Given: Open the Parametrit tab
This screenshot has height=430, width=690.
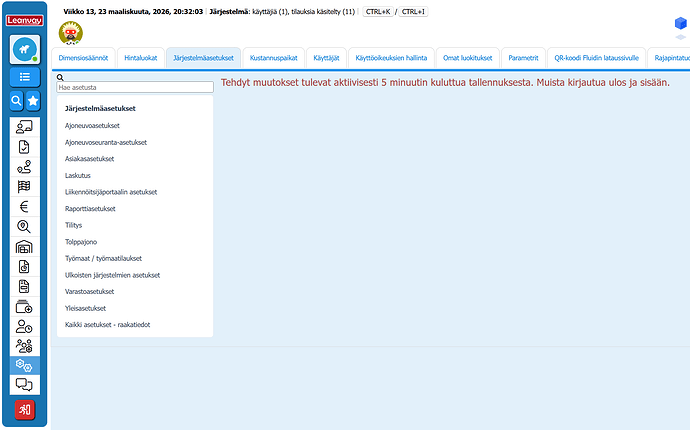Looking at the screenshot, I should click(x=523, y=58).
